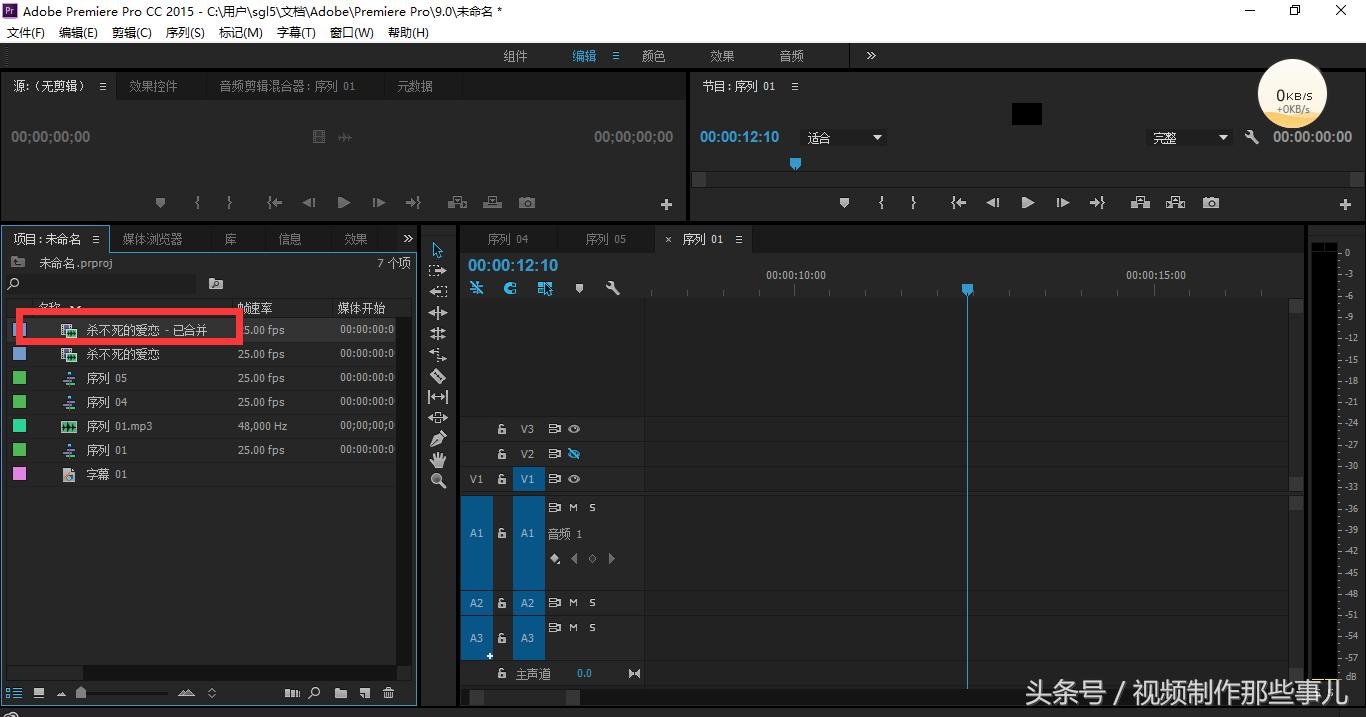Switch to the 序列 05 timeline tab

click(605, 238)
